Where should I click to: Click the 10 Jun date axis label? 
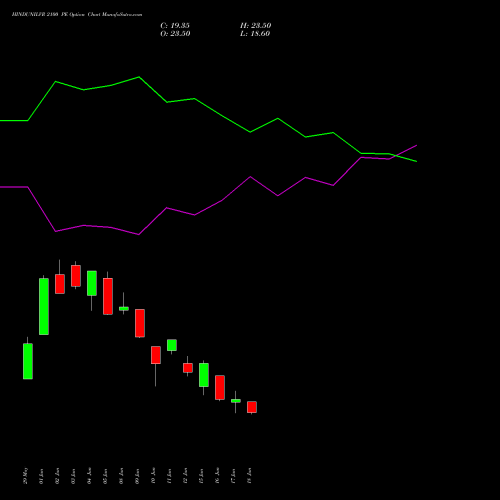pyautogui.click(x=154, y=476)
